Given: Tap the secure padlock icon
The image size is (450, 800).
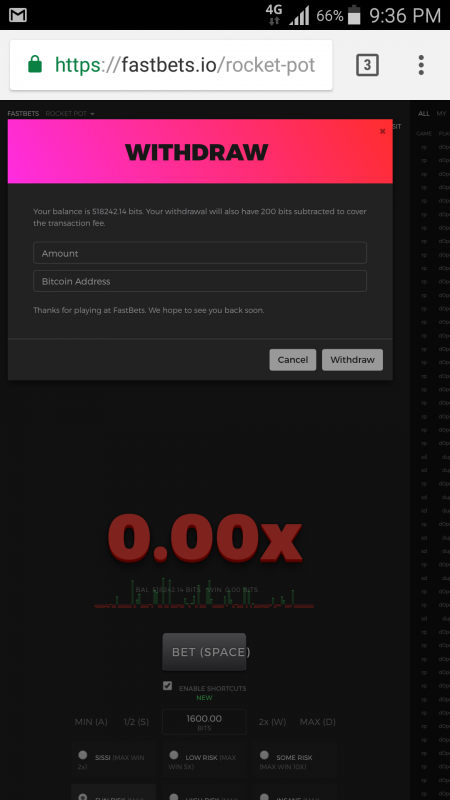Looking at the screenshot, I should (35, 64).
